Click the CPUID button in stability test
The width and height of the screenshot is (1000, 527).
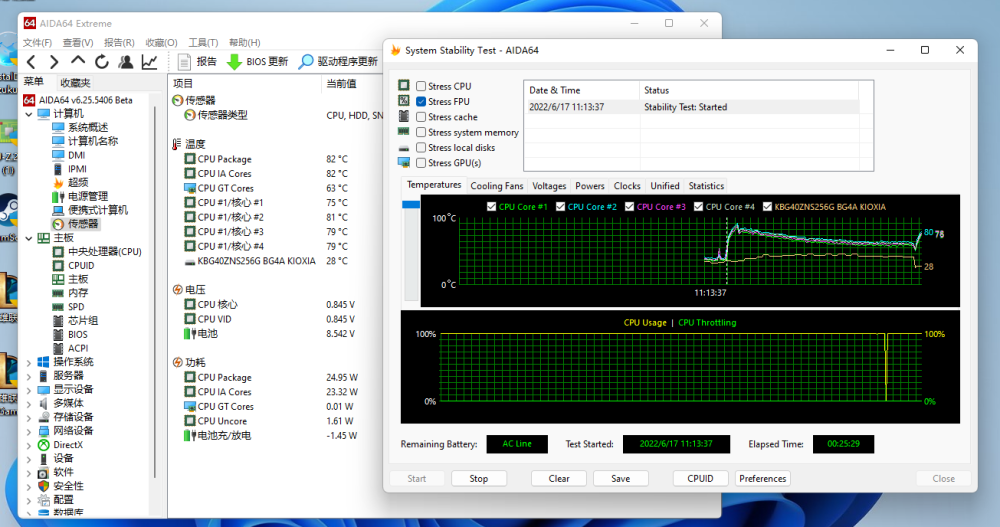pyautogui.click(x=700, y=479)
